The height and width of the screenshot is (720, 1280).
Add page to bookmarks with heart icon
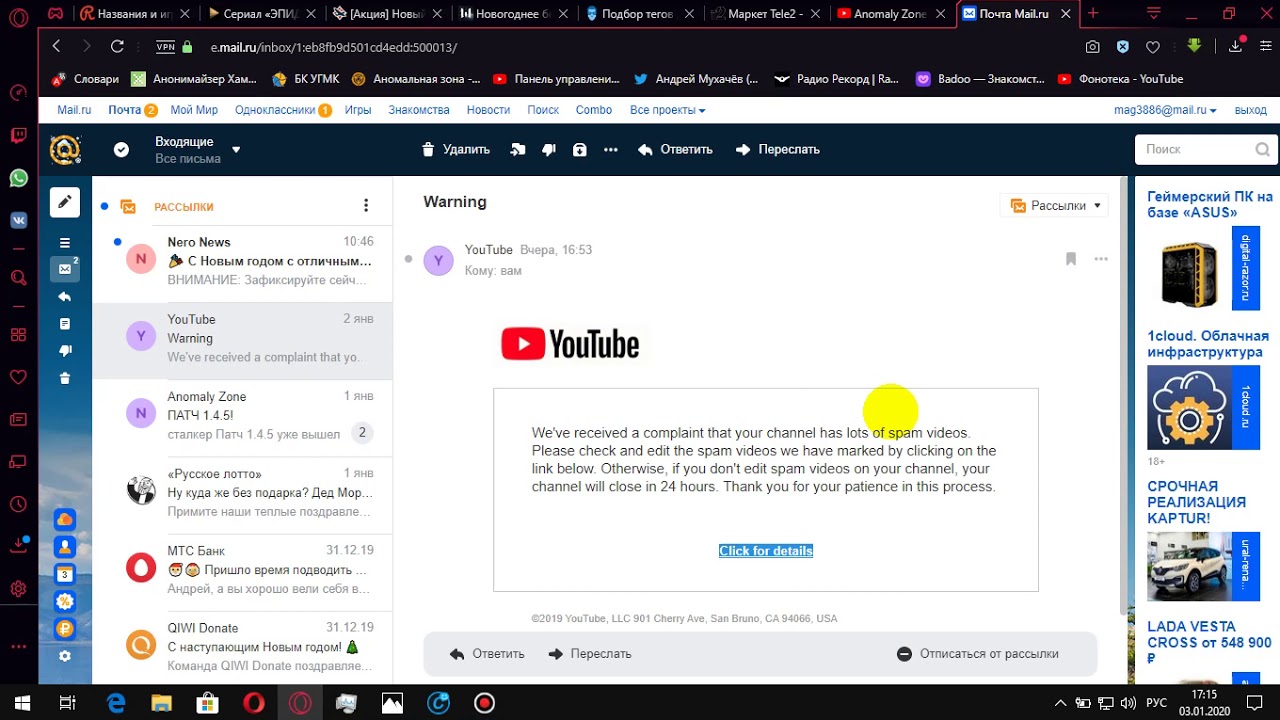coord(1153,47)
